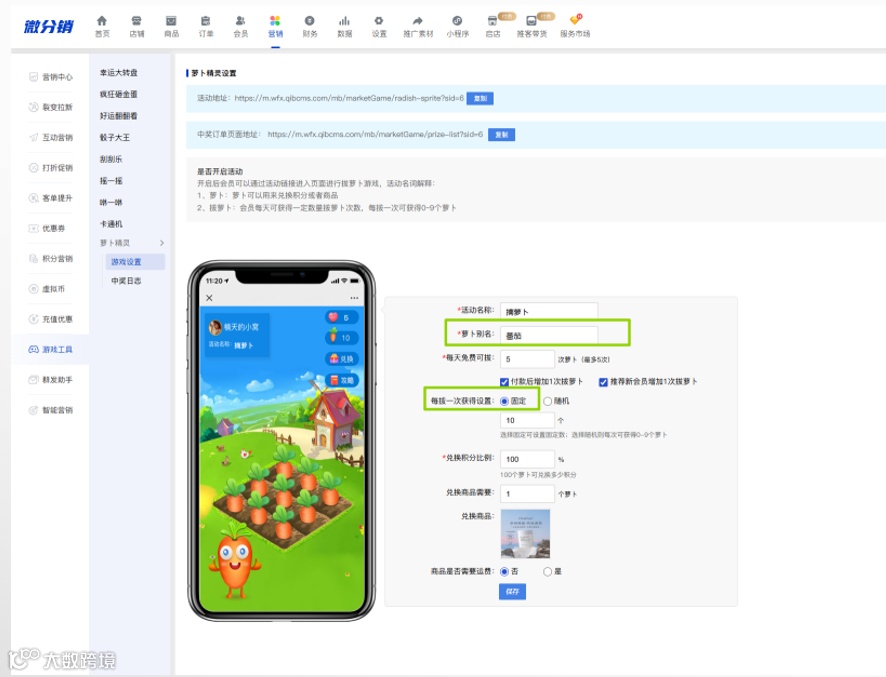The image size is (886, 677).
Task: Select the 随机 radio button
Action: (548, 401)
